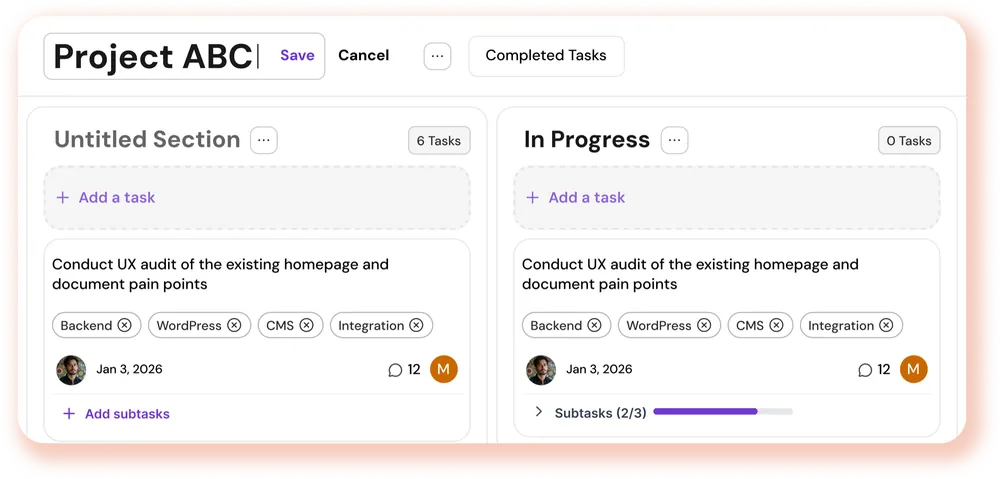Open comments icon in Untitled Section card

click(x=395, y=370)
